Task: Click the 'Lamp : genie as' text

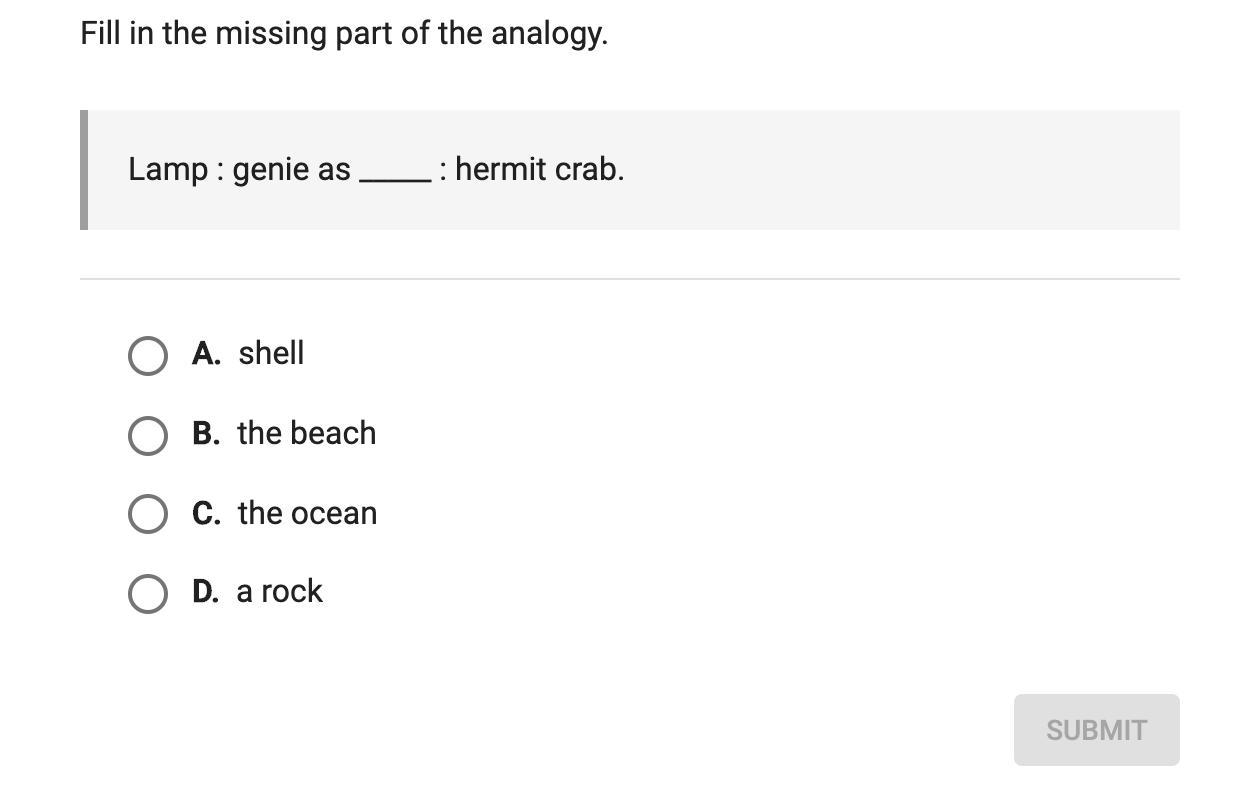Action: [x=239, y=169]
